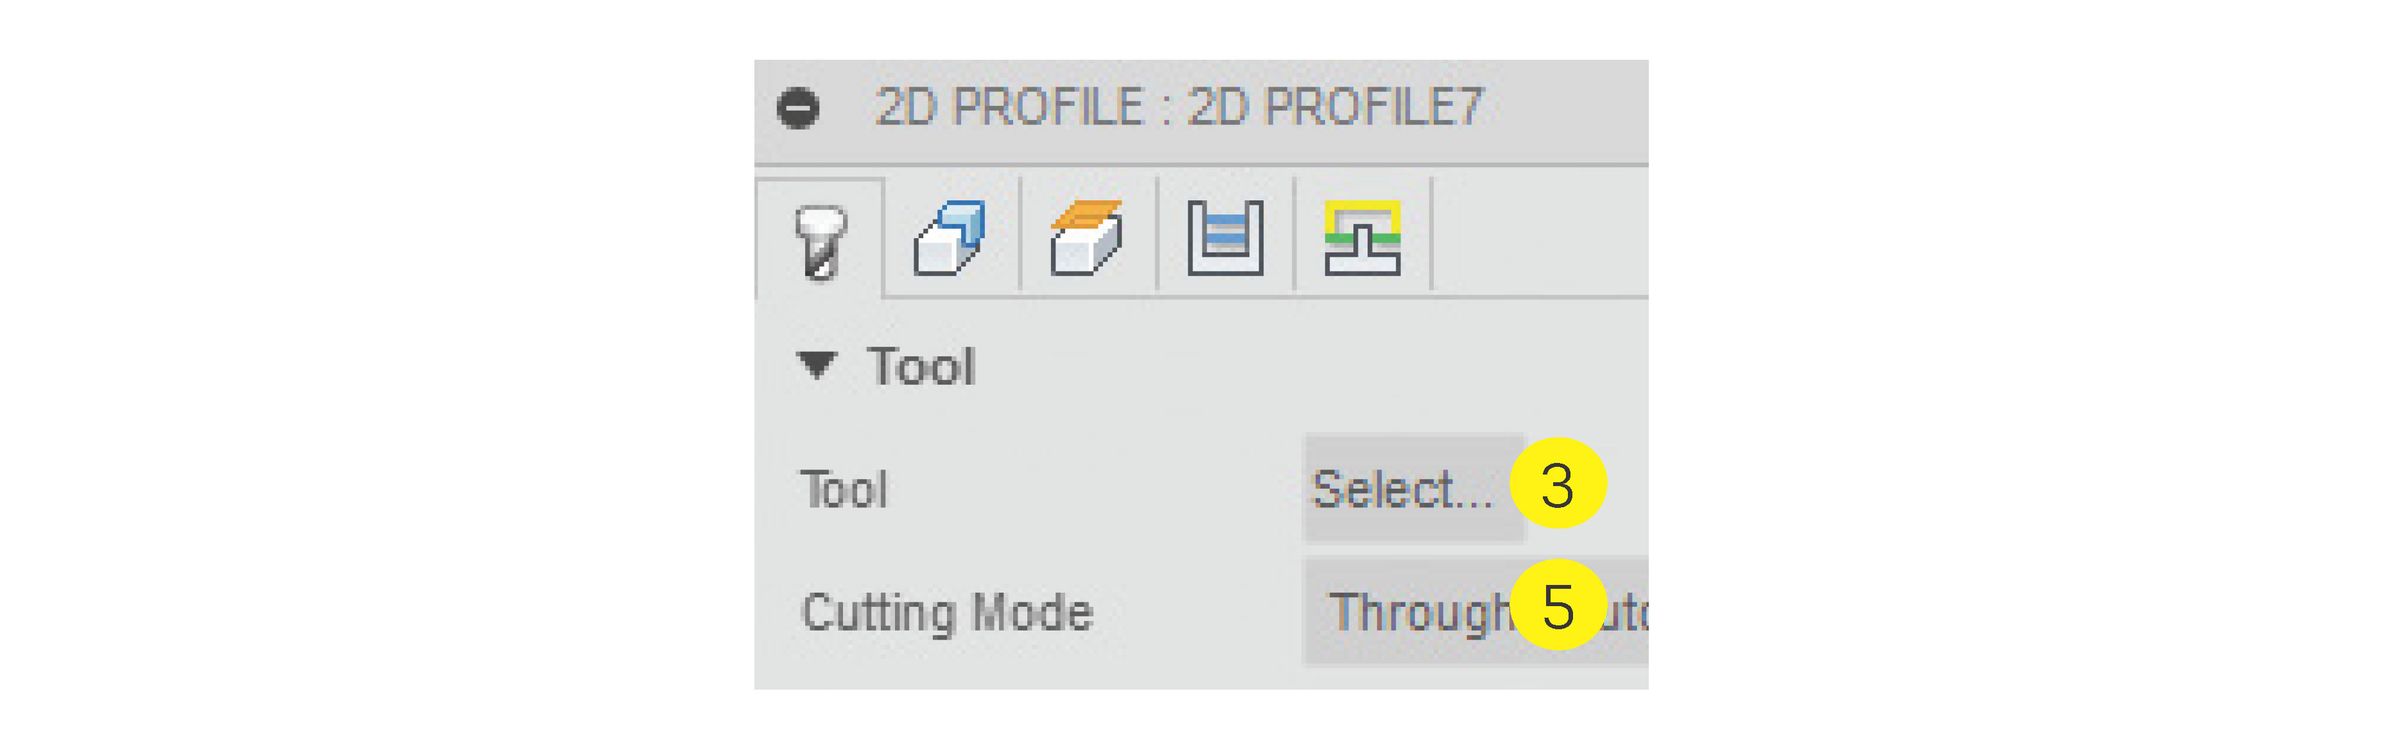Collapse the 2D Profile dialog with minus icon
The width and height of the screenshot is (2400, 750).
pos(798,108)
